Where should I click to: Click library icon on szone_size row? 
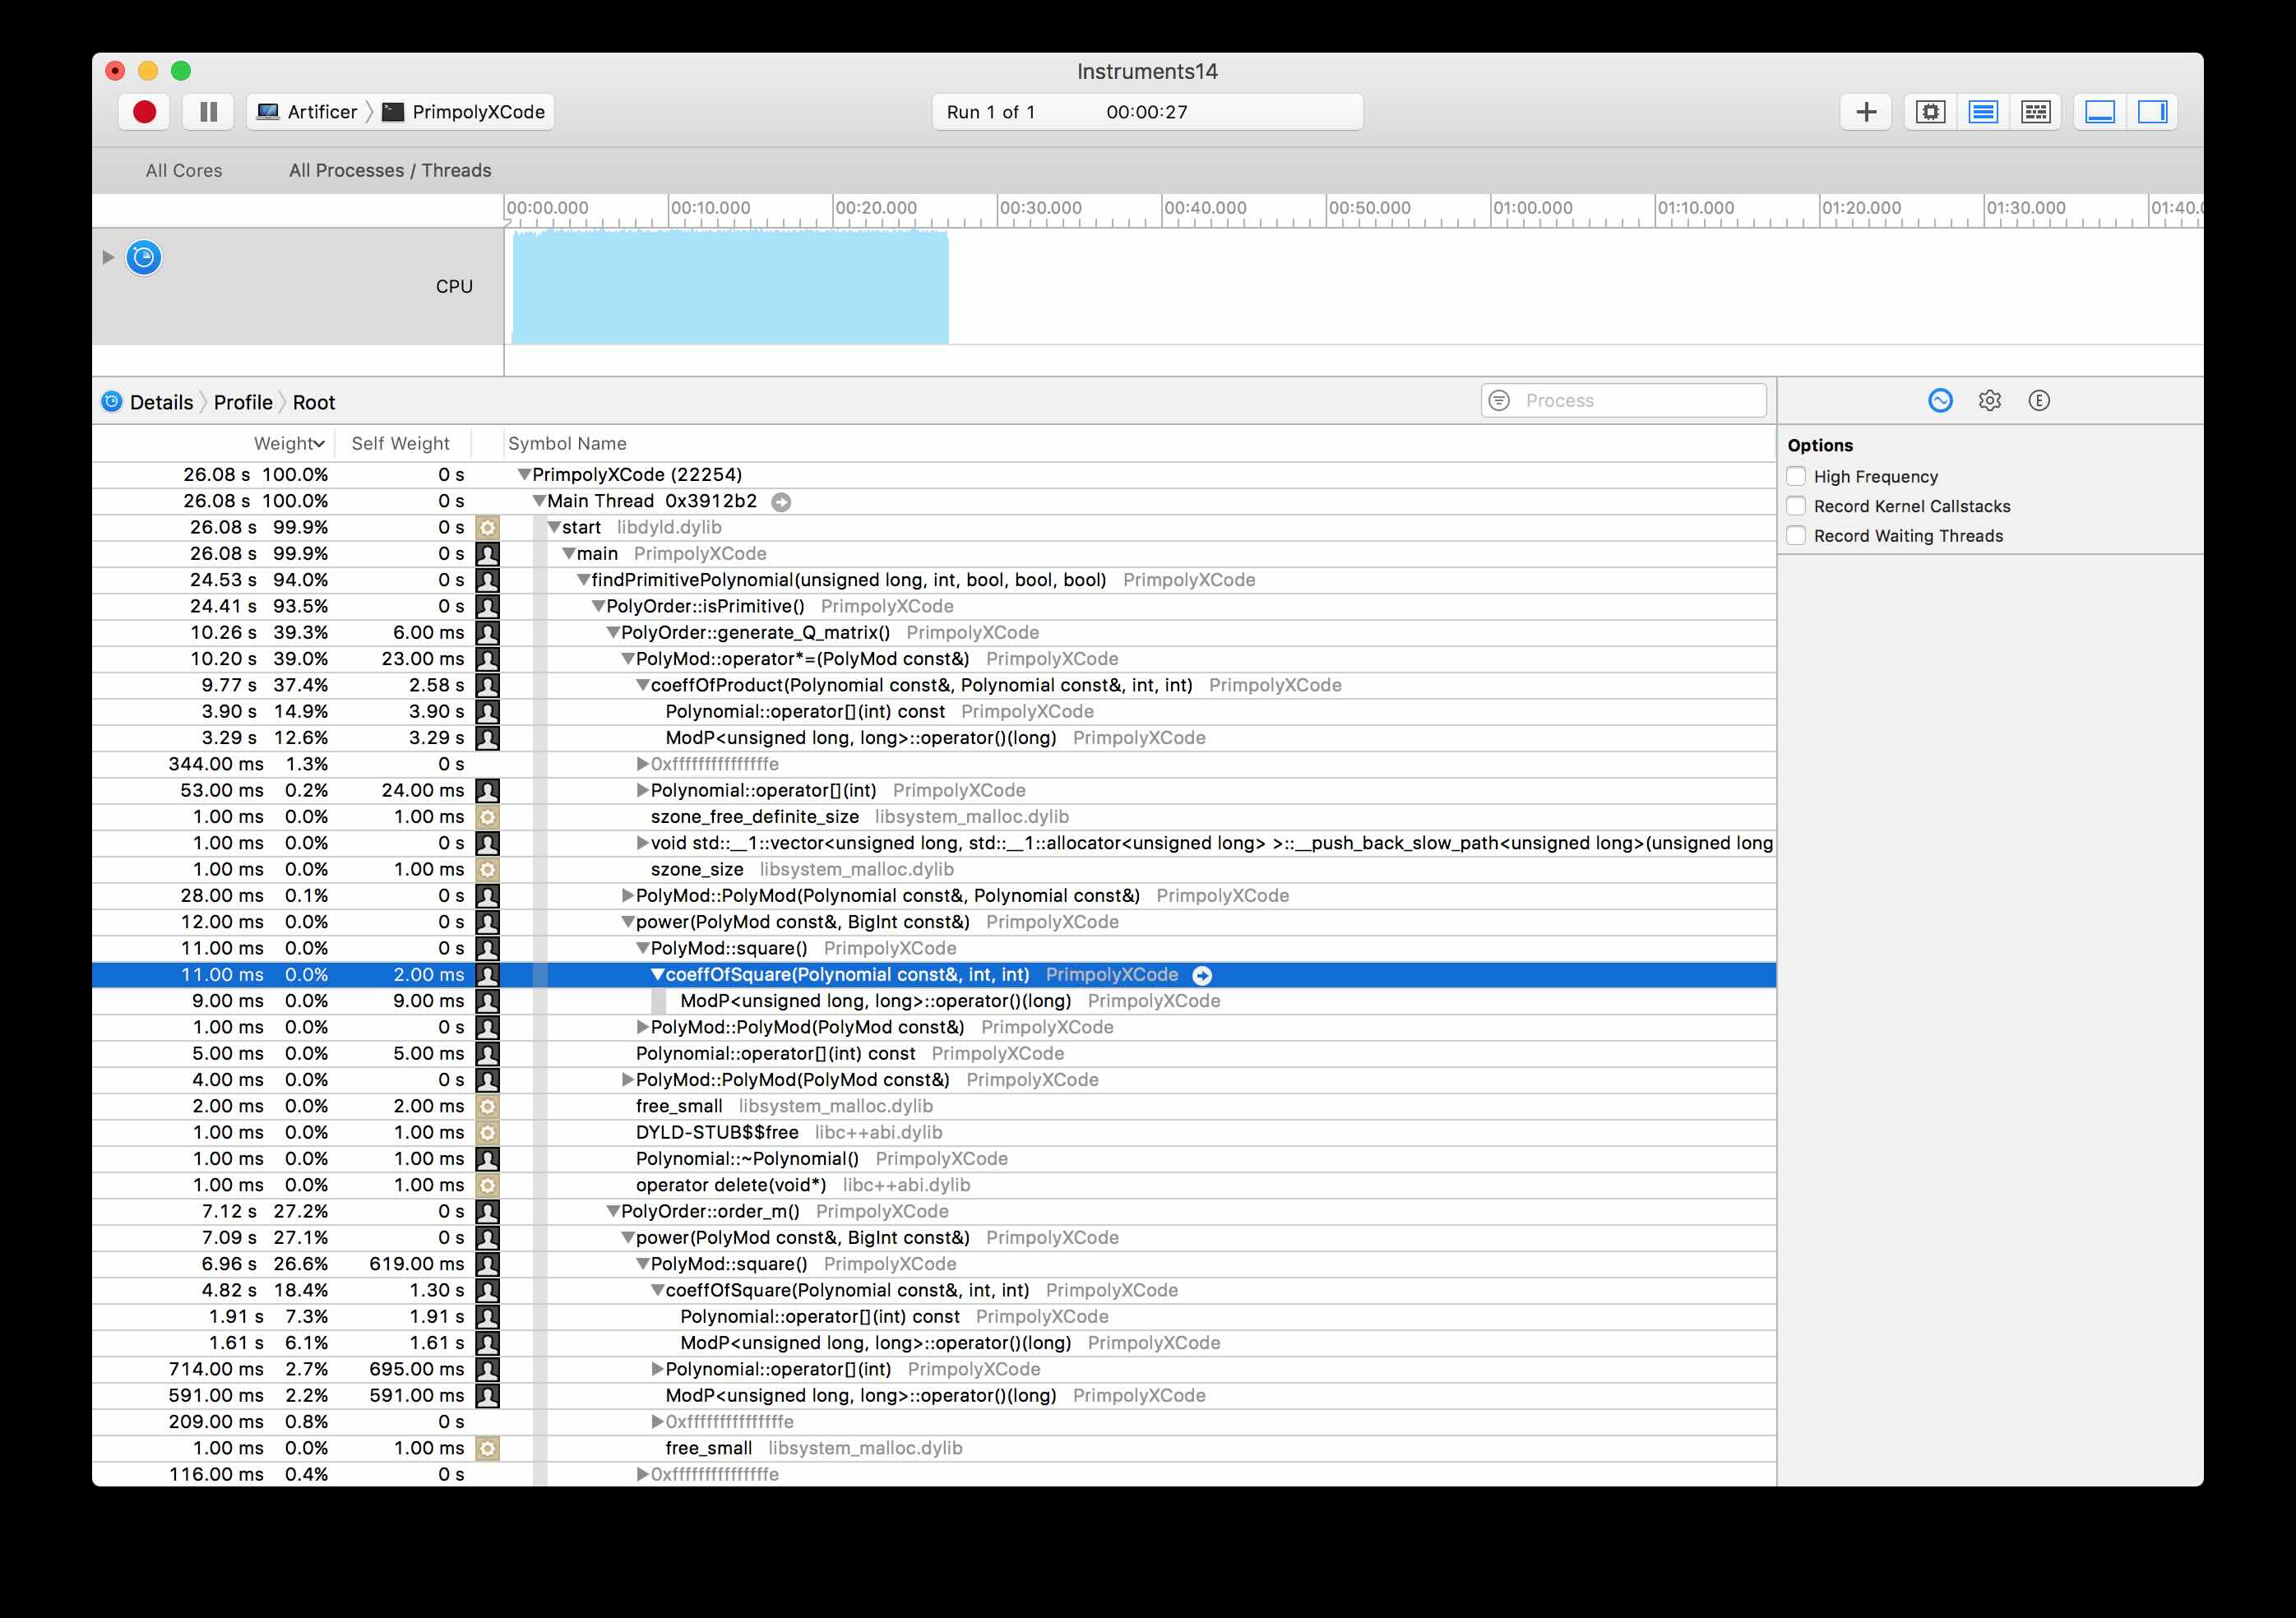[x=487, y=870]
